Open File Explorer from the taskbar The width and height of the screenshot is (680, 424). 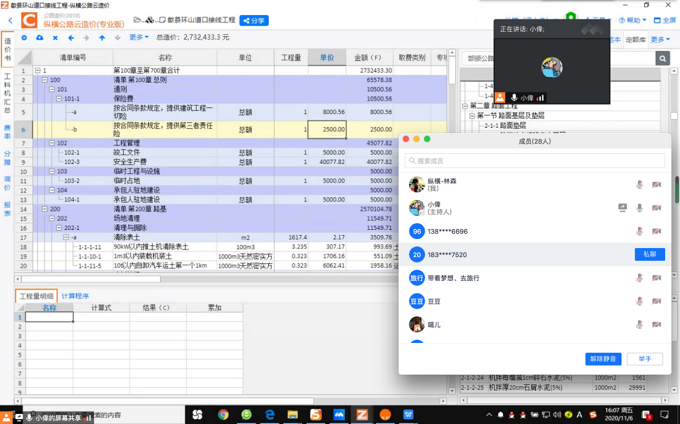(x=293, y=415)
